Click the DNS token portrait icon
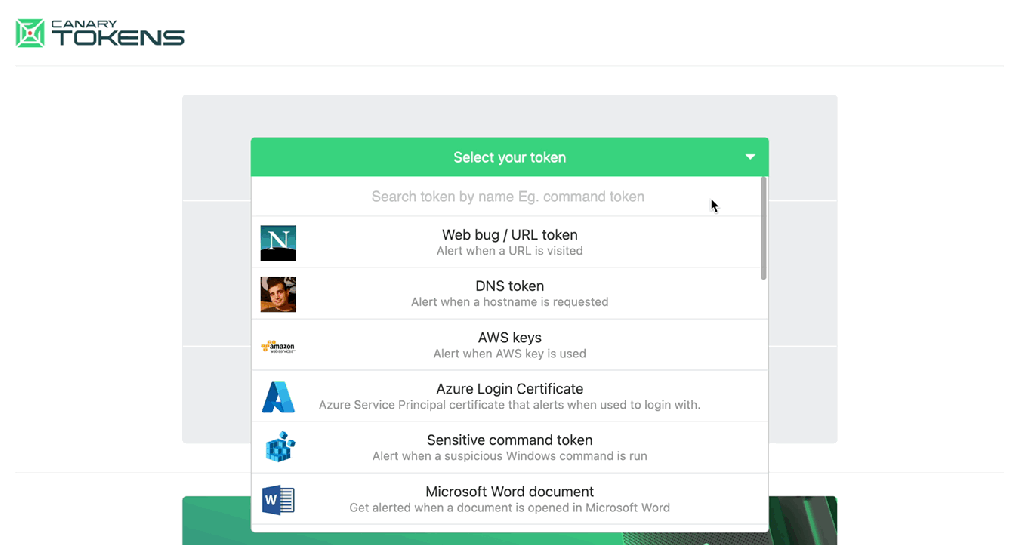1024x545 pixels. 278,294
